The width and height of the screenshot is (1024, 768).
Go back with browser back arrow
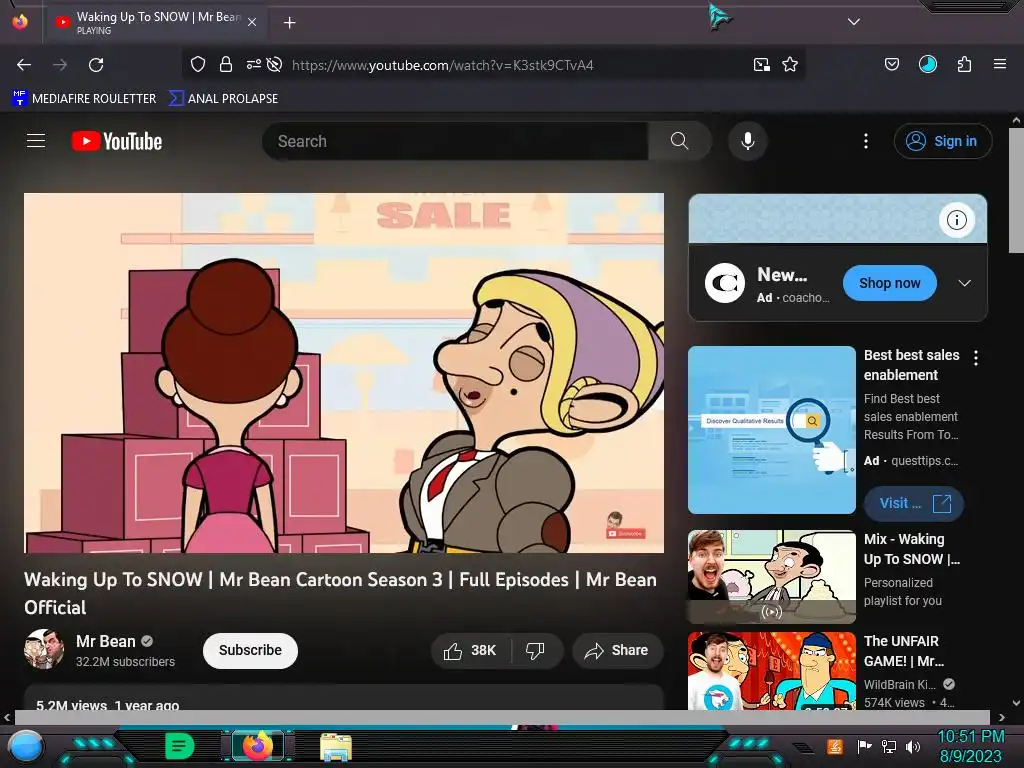24,65
